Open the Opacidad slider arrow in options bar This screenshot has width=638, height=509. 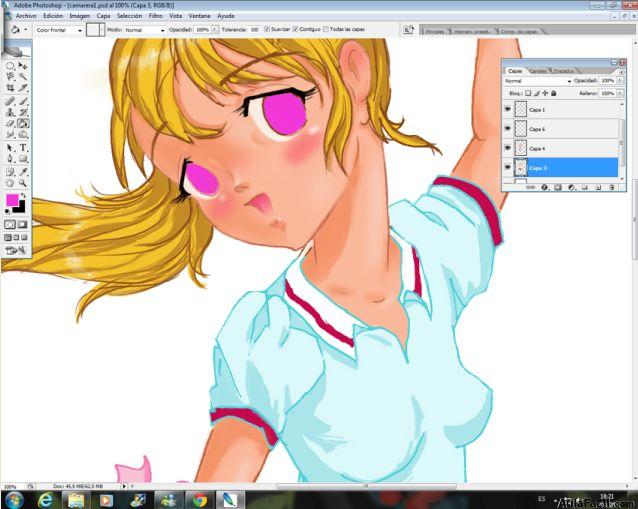[214, 30]
